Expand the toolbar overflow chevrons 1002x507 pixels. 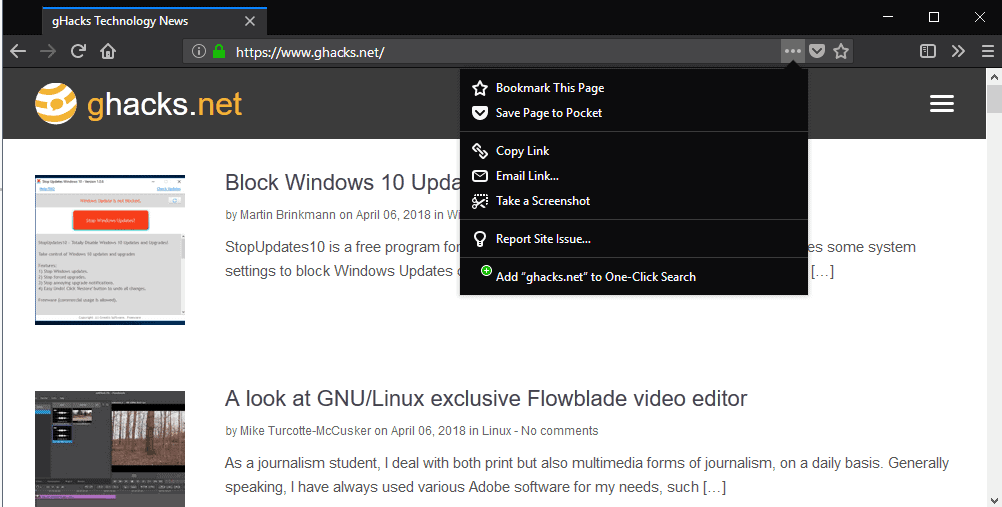coord(958,51)
